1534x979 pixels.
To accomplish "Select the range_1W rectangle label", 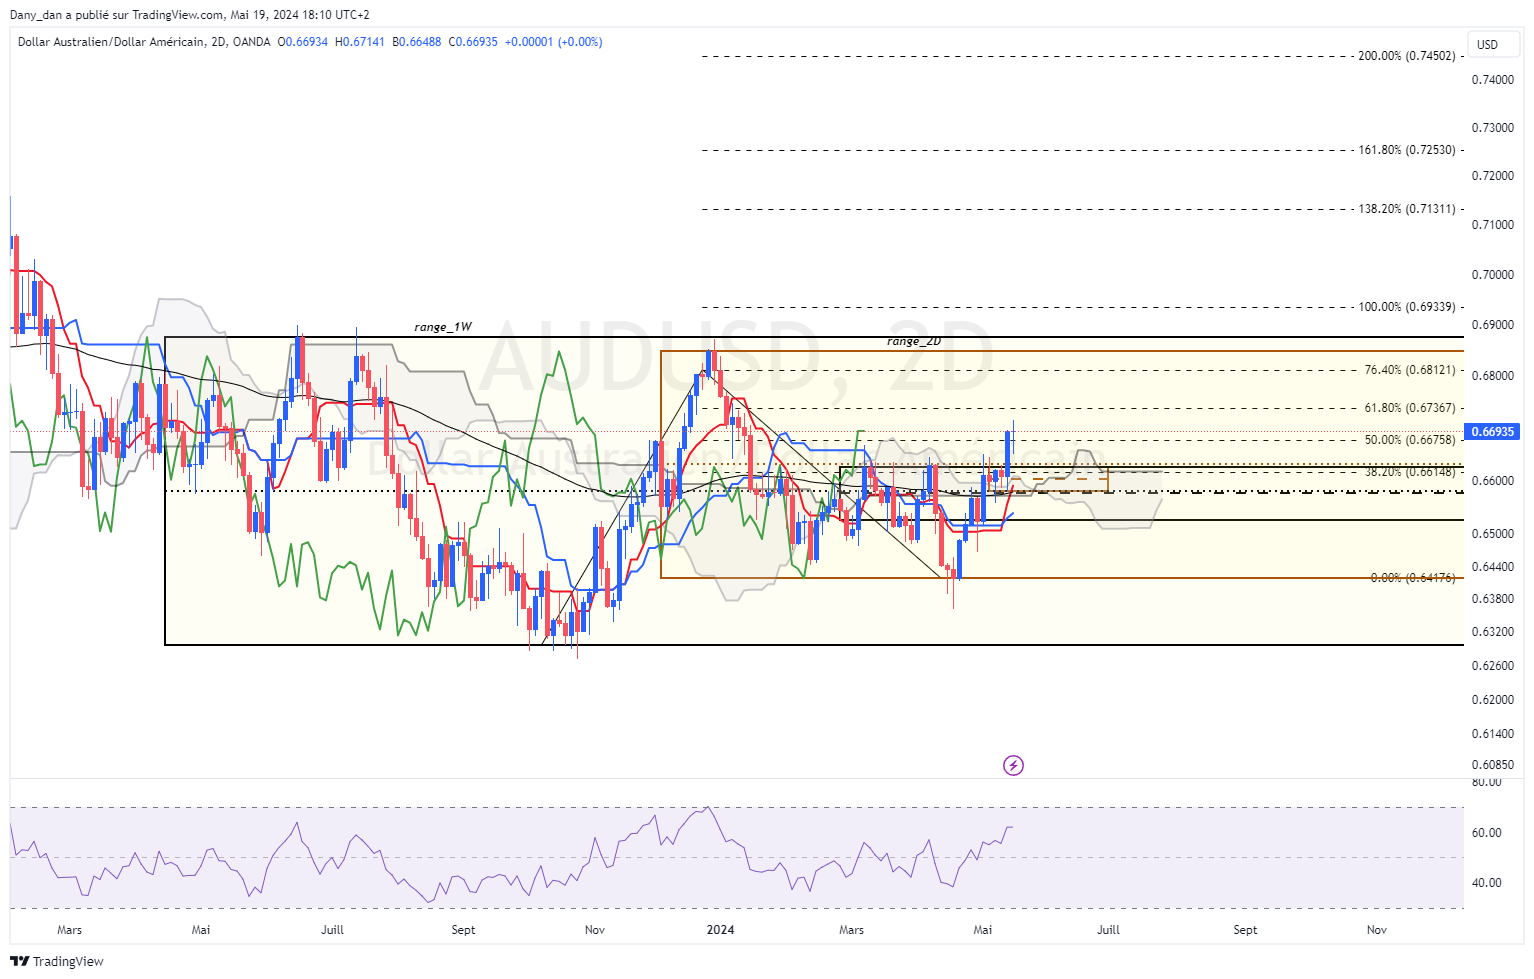I will (443, 327).
